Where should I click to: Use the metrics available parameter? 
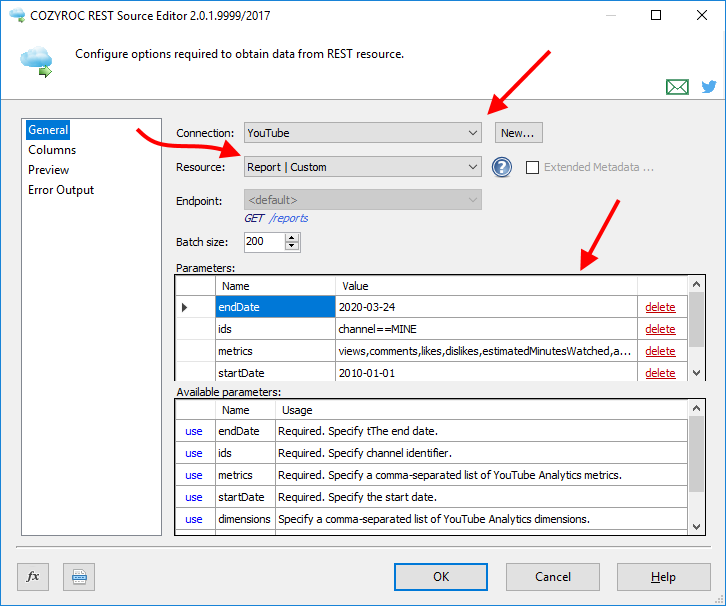pos(194,475)
